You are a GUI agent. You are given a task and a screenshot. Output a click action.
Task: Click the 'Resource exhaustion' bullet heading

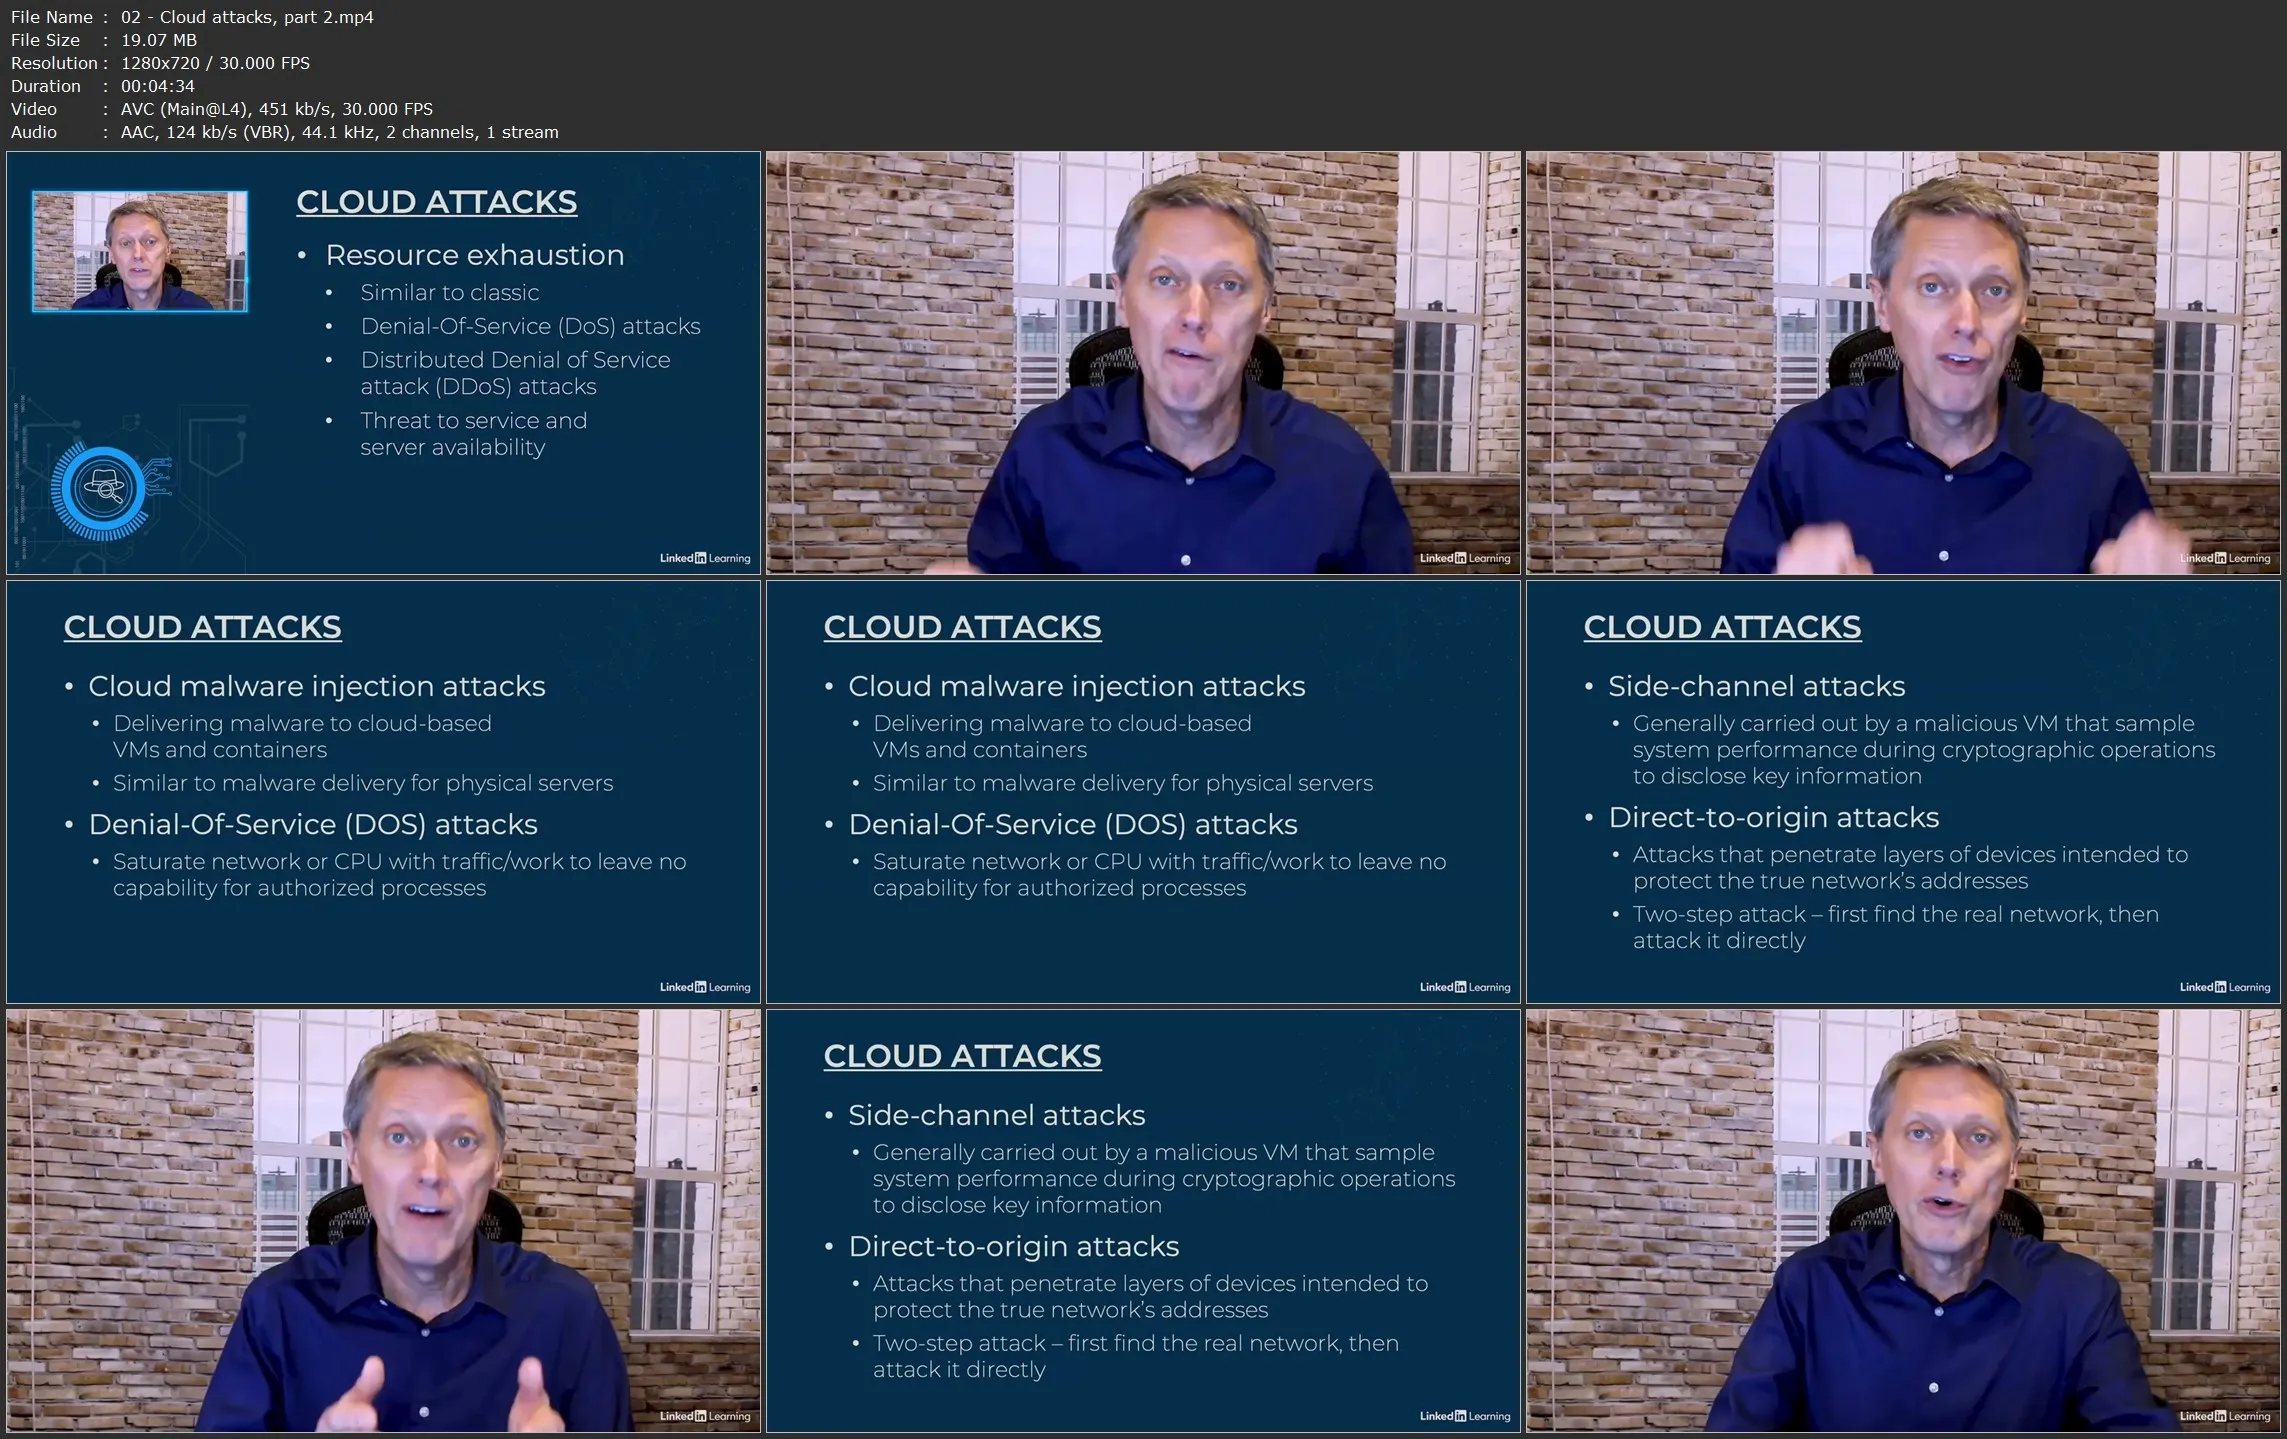475,255
